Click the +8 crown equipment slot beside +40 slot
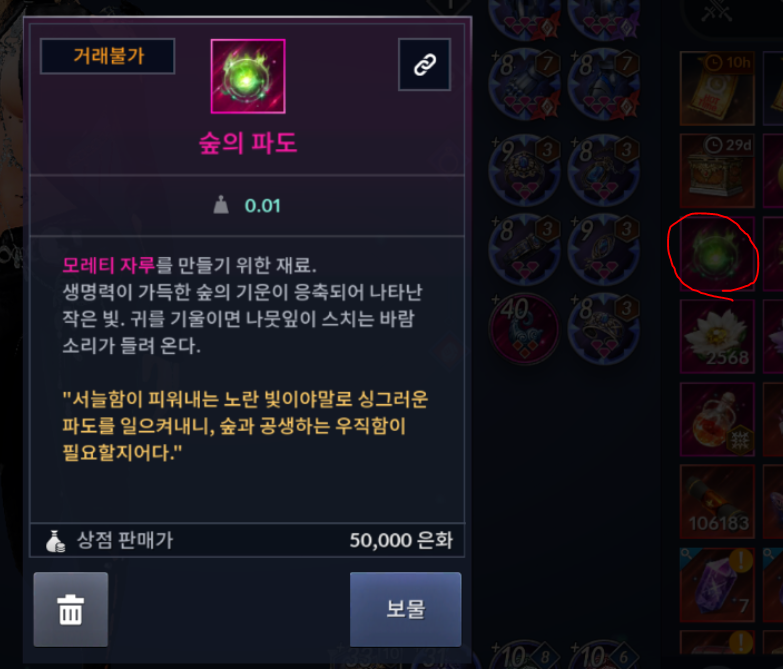The image size is (783, 669). 604,329
